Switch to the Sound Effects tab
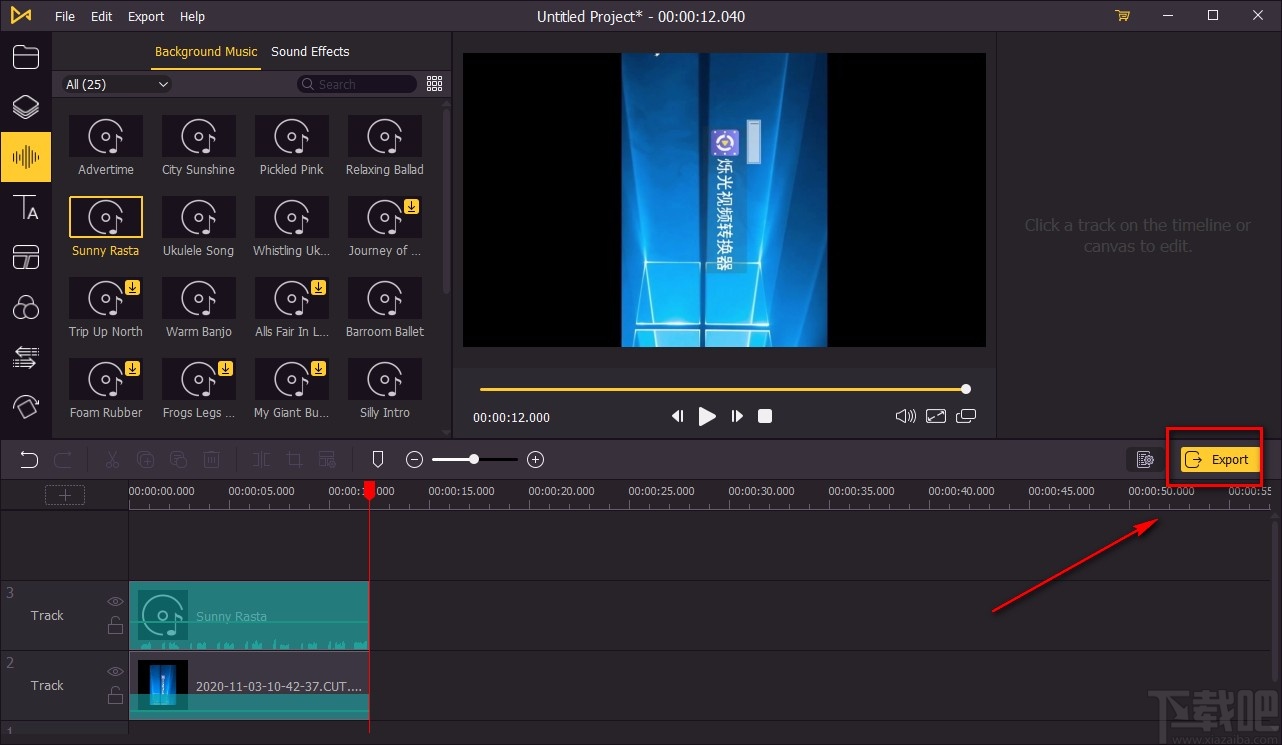 (310, 52)
